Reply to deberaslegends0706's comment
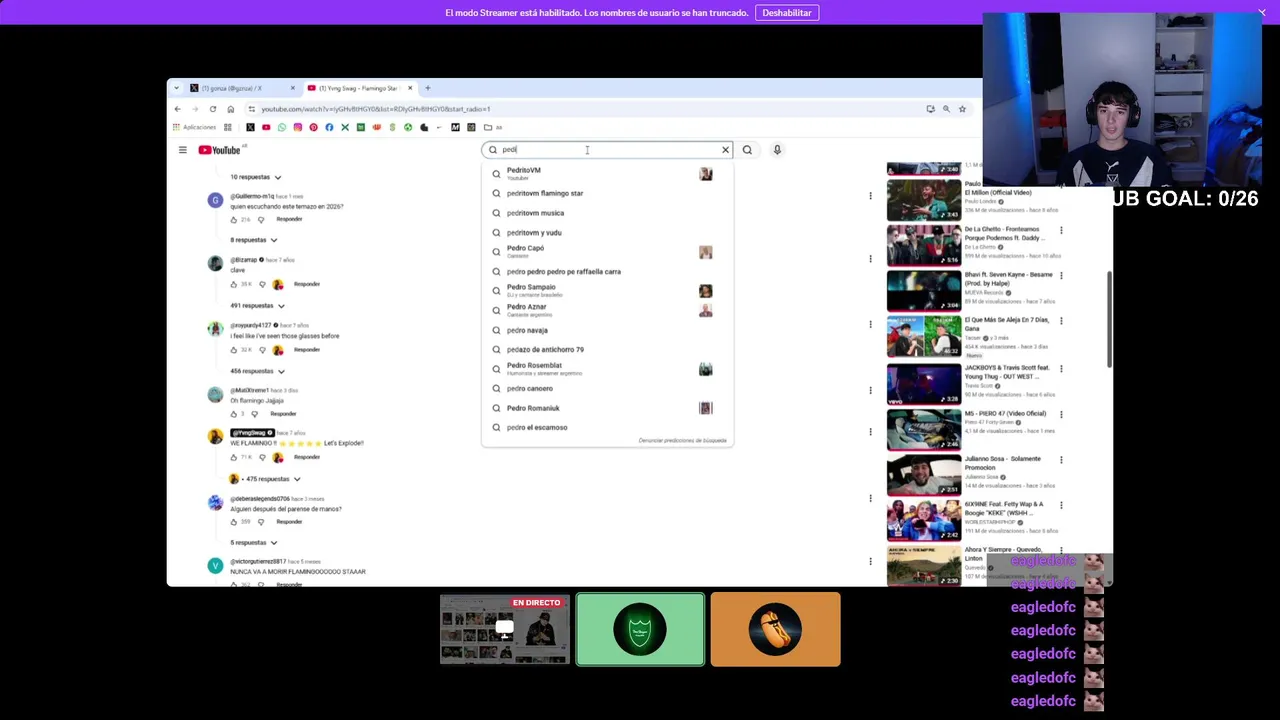The image size is (1280, 720). pos(289,522)
